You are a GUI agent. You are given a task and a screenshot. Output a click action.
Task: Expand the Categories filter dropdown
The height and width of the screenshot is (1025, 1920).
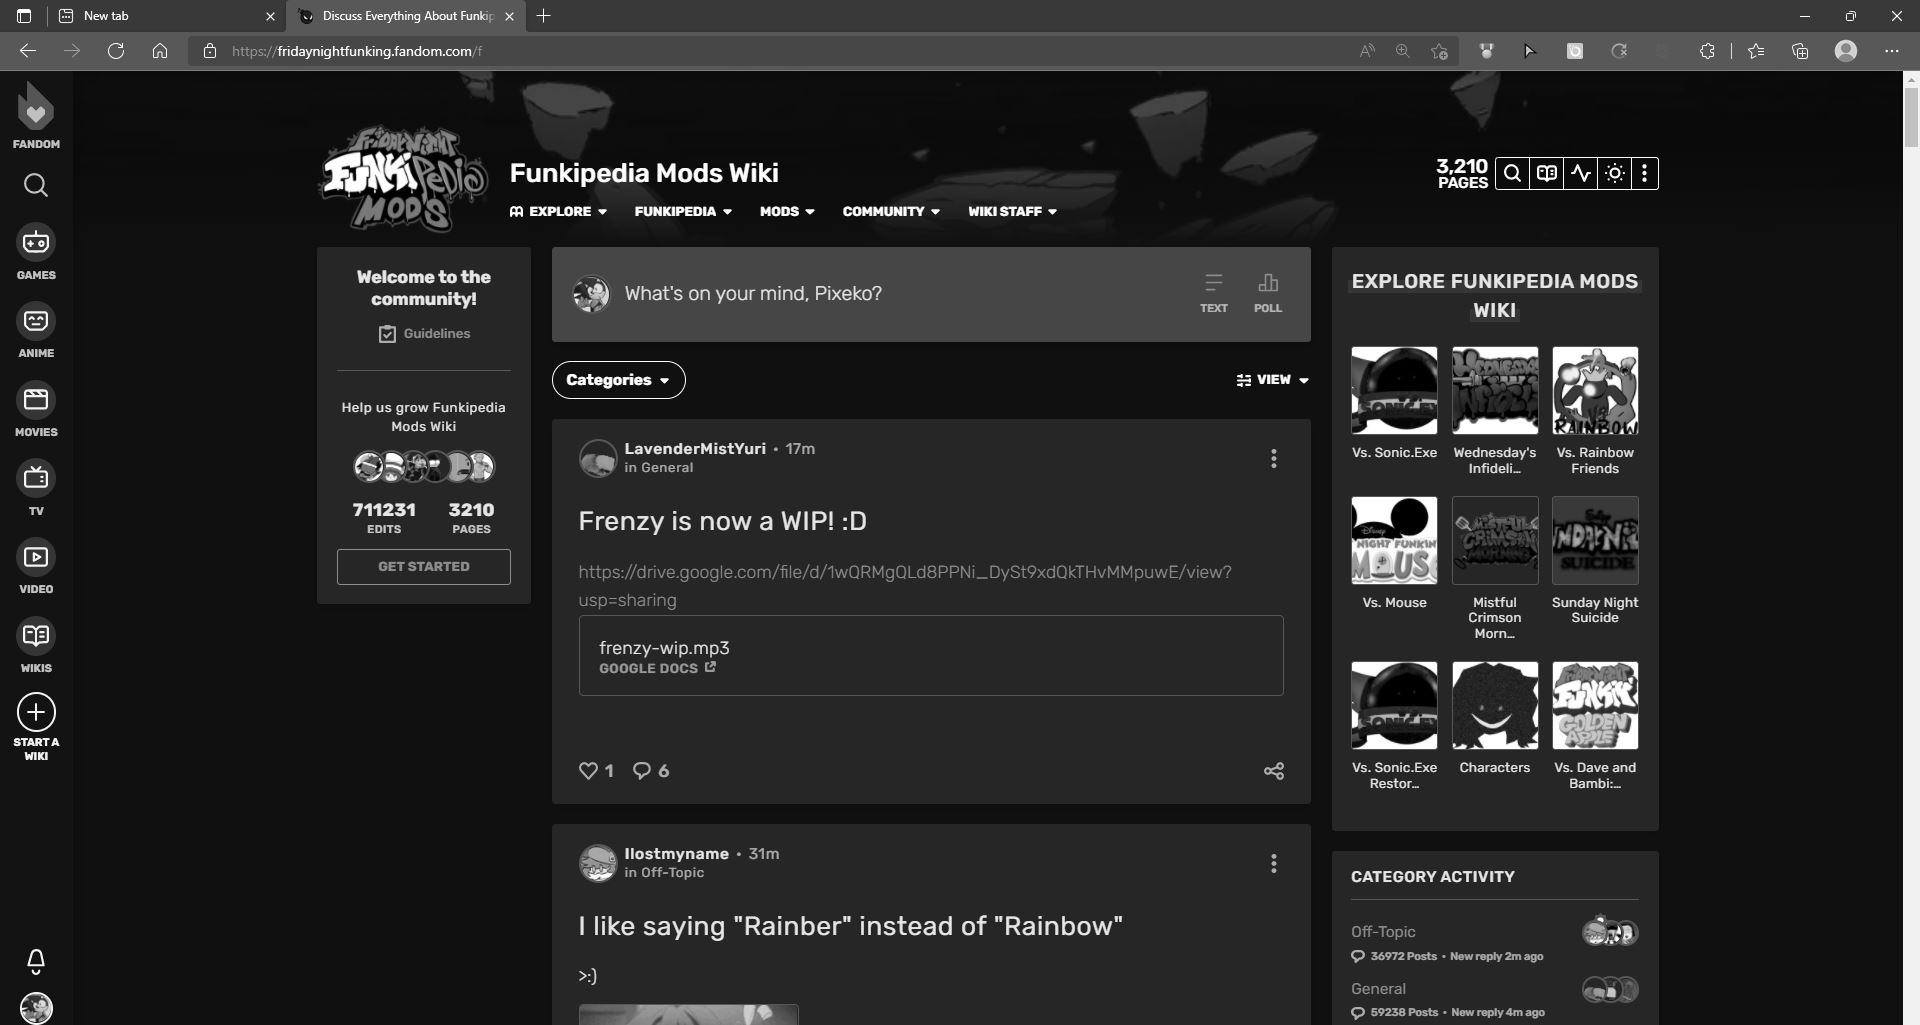618,380
